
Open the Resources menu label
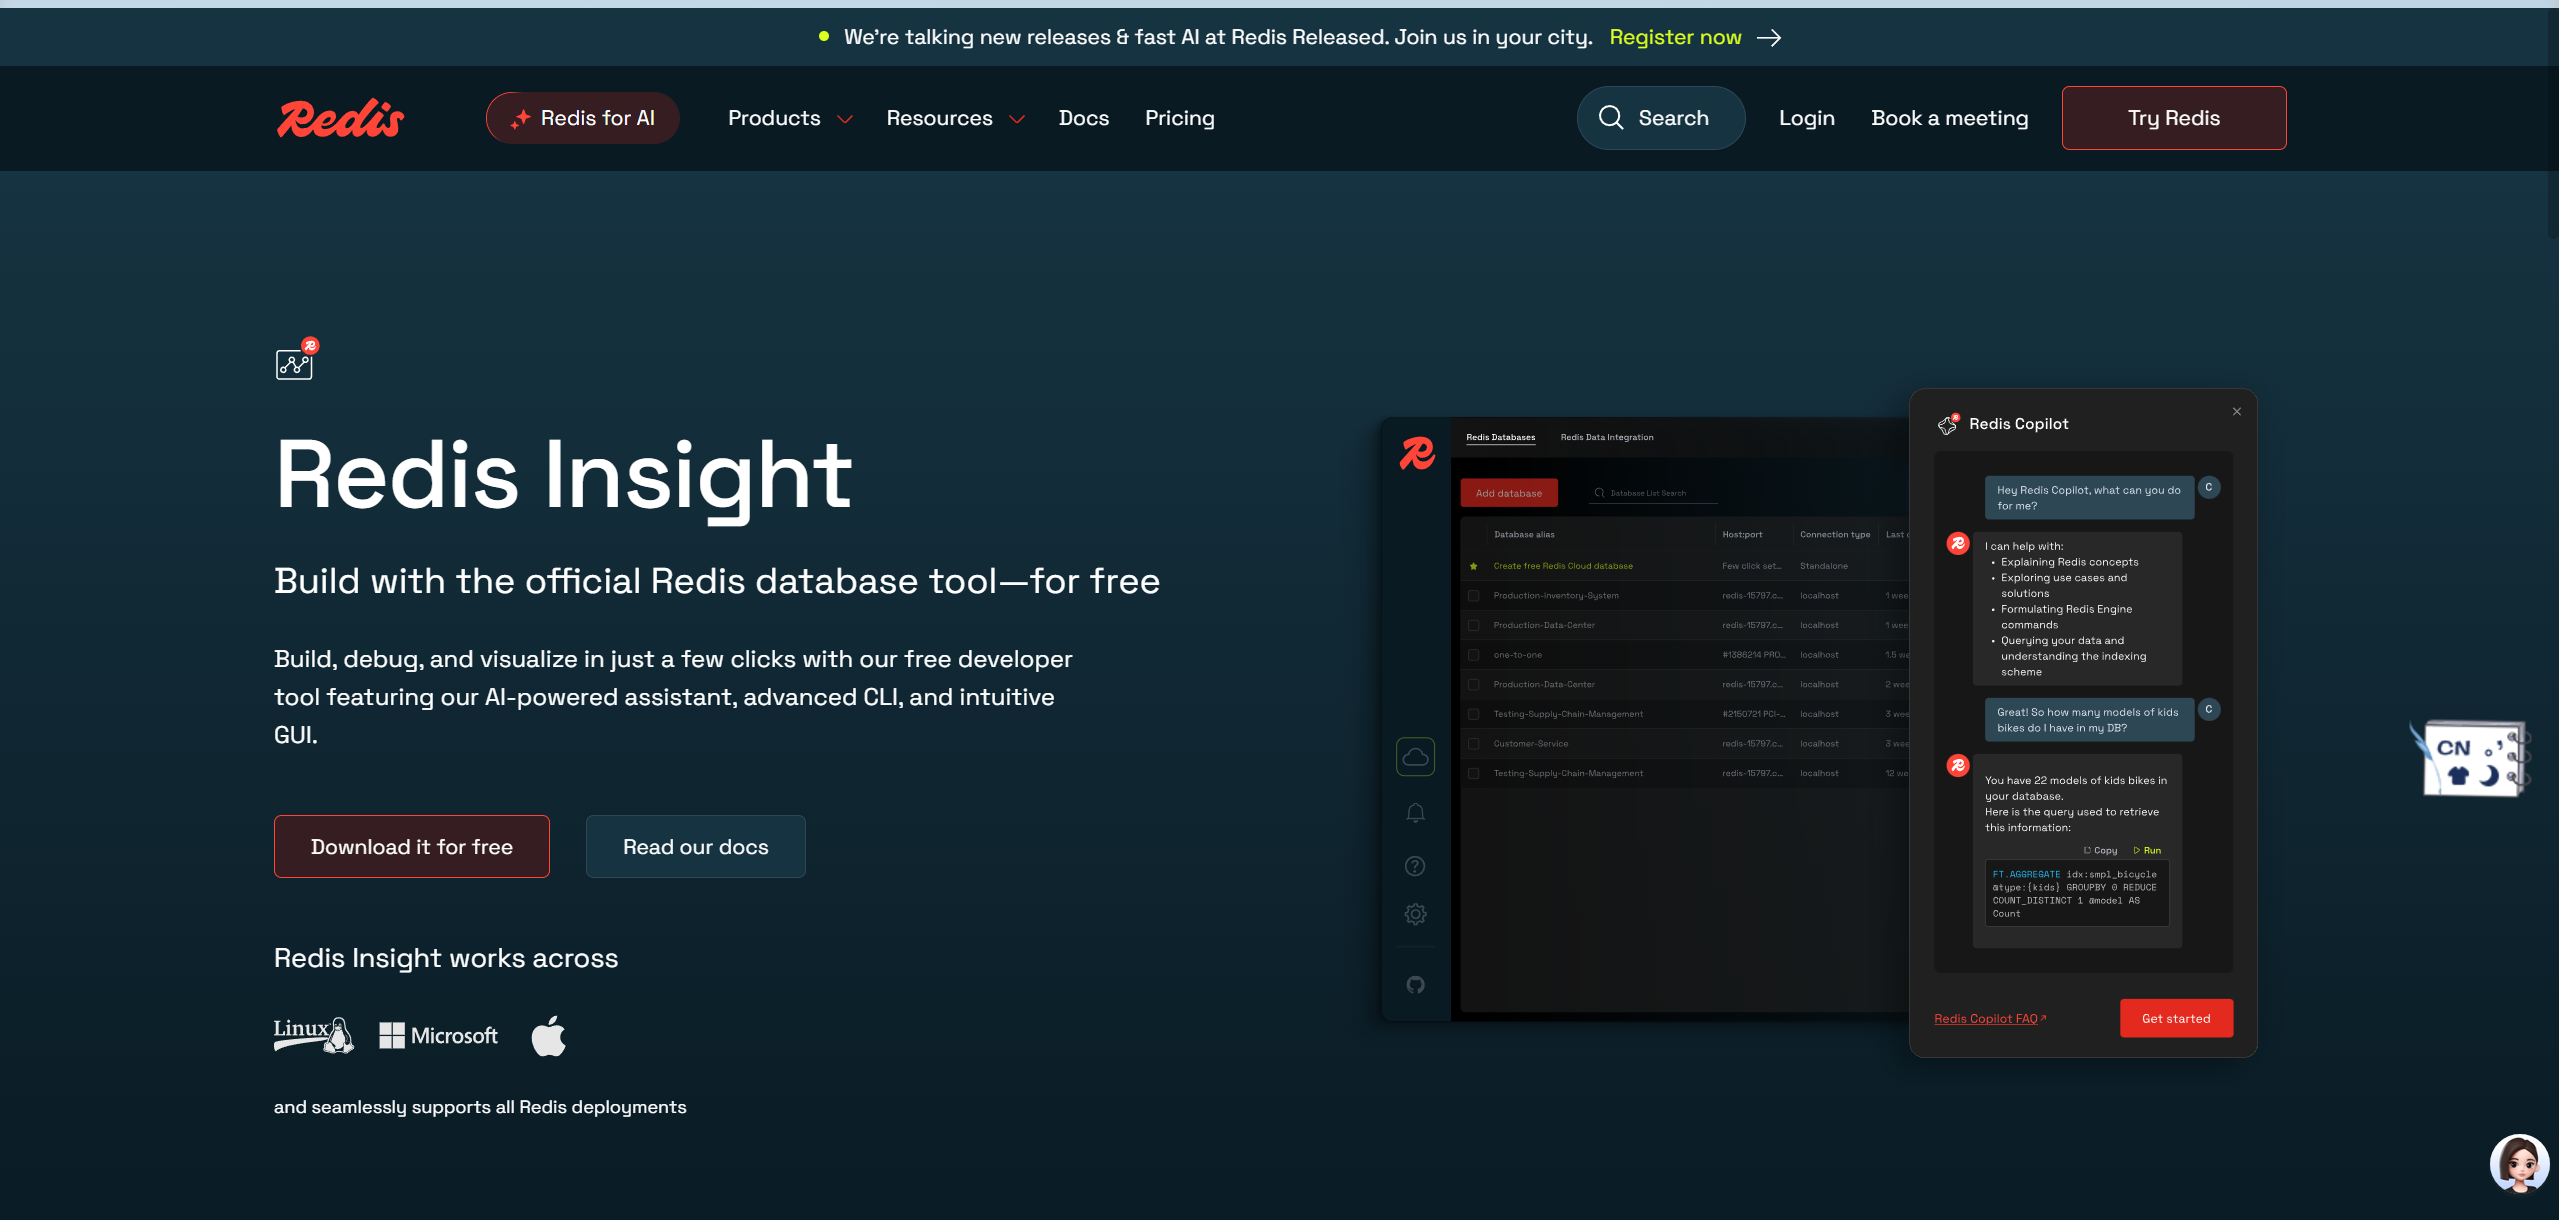click(x=939, y=118)
